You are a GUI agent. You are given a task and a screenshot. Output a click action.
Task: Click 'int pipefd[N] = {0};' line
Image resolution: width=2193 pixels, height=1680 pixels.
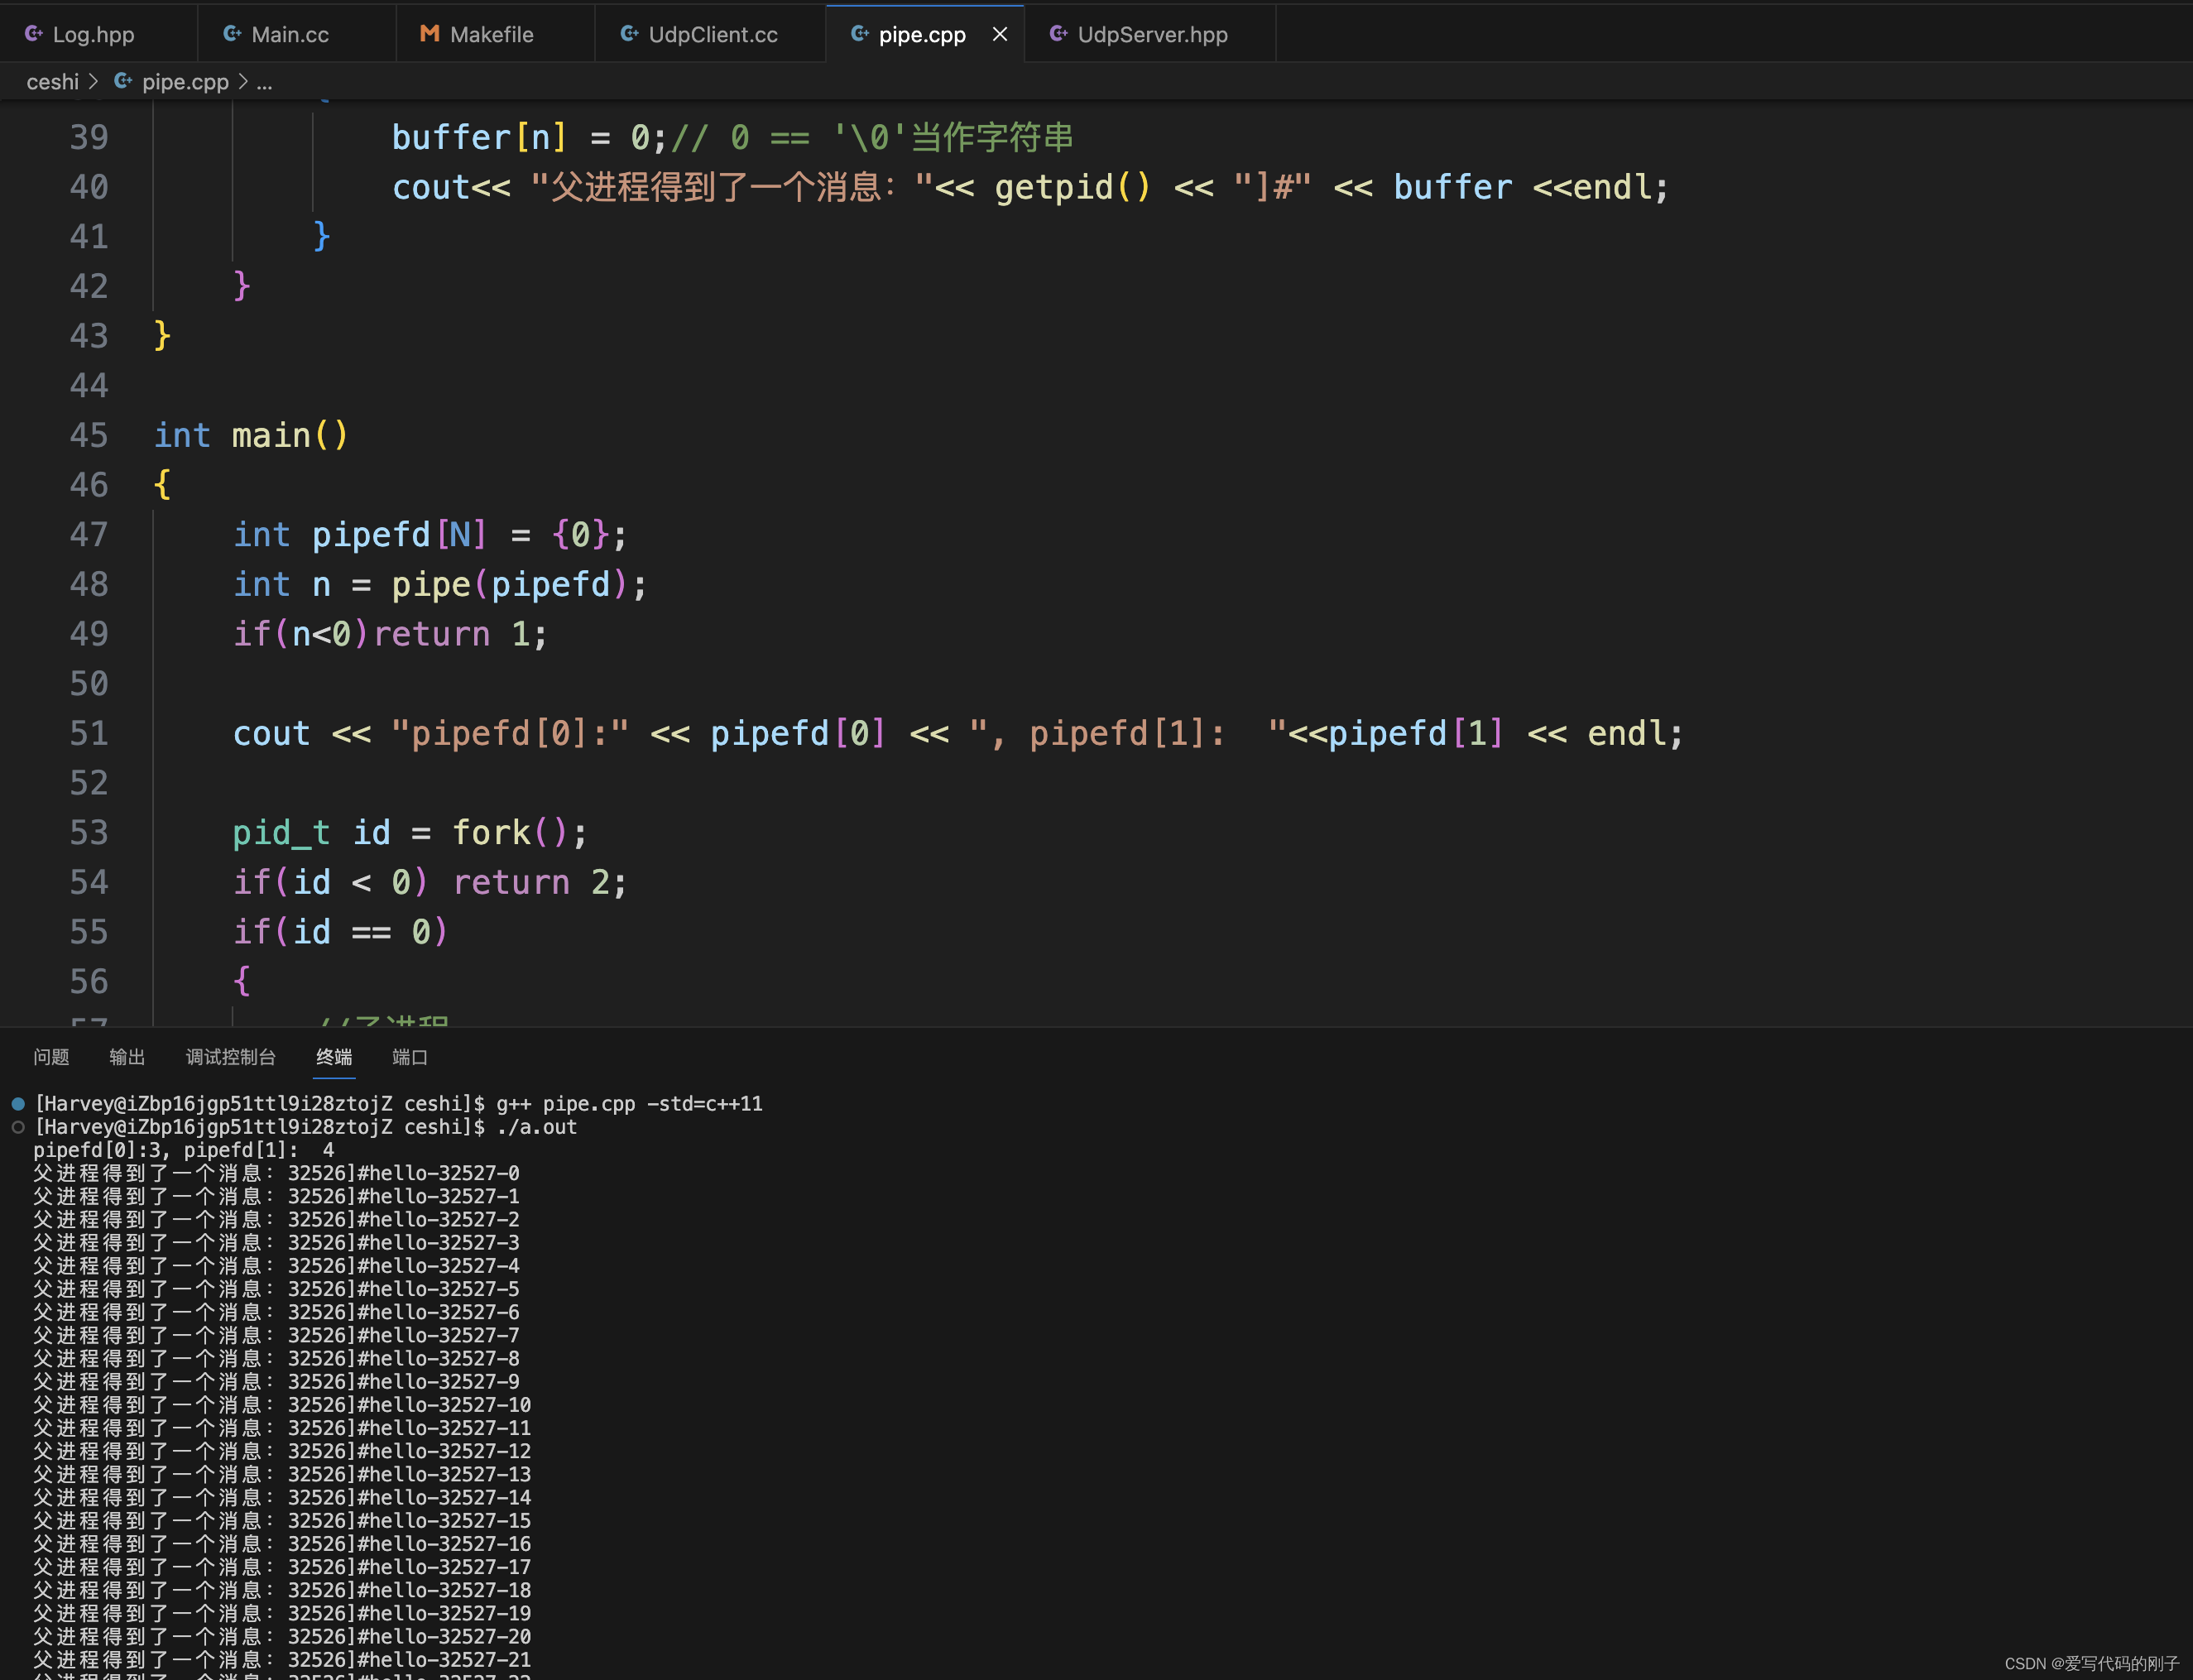(430, 534)
